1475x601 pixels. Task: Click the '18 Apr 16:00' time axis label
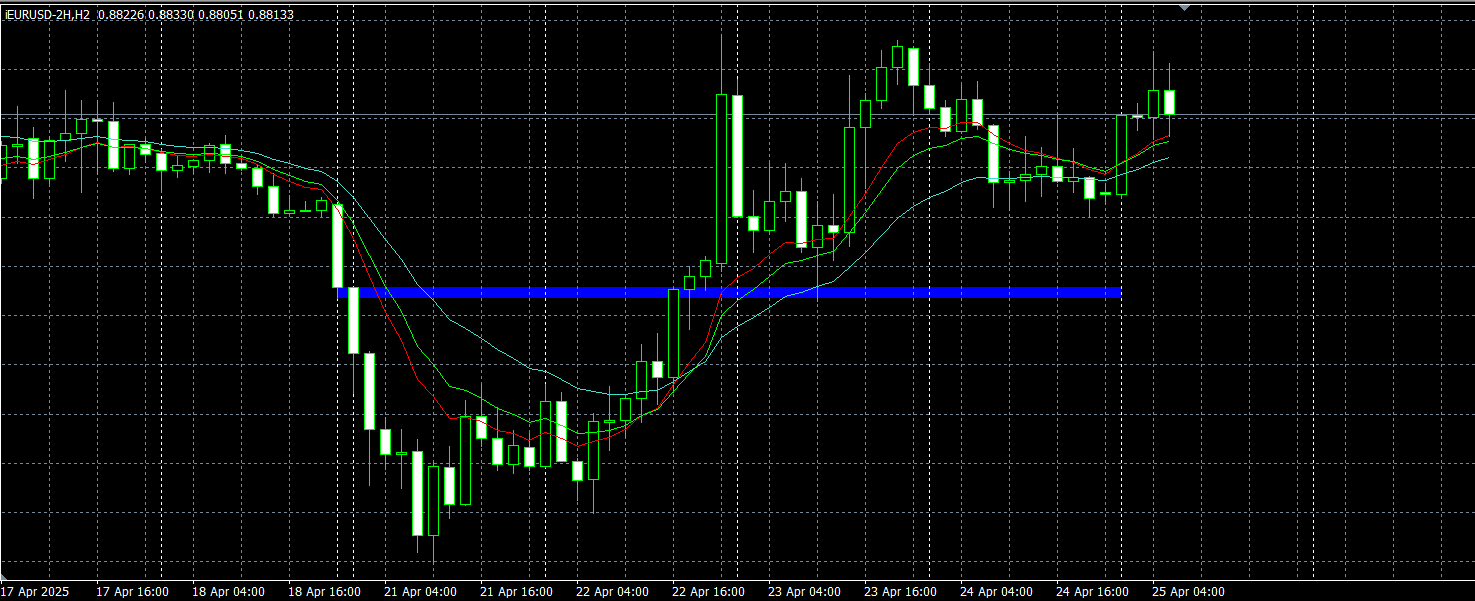(324, 592)
